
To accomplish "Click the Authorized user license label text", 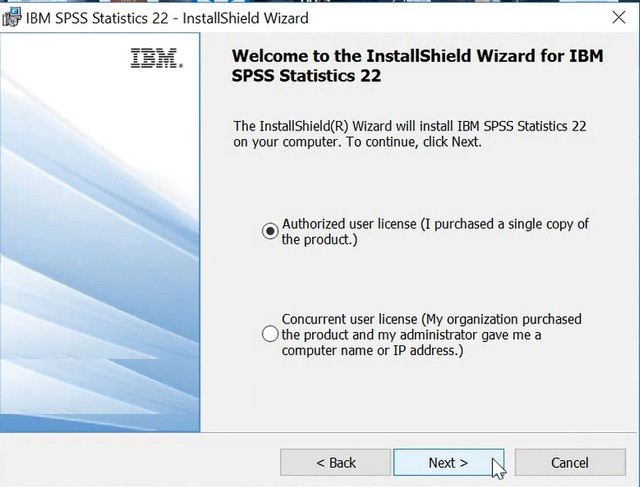I will pos(435,231).
